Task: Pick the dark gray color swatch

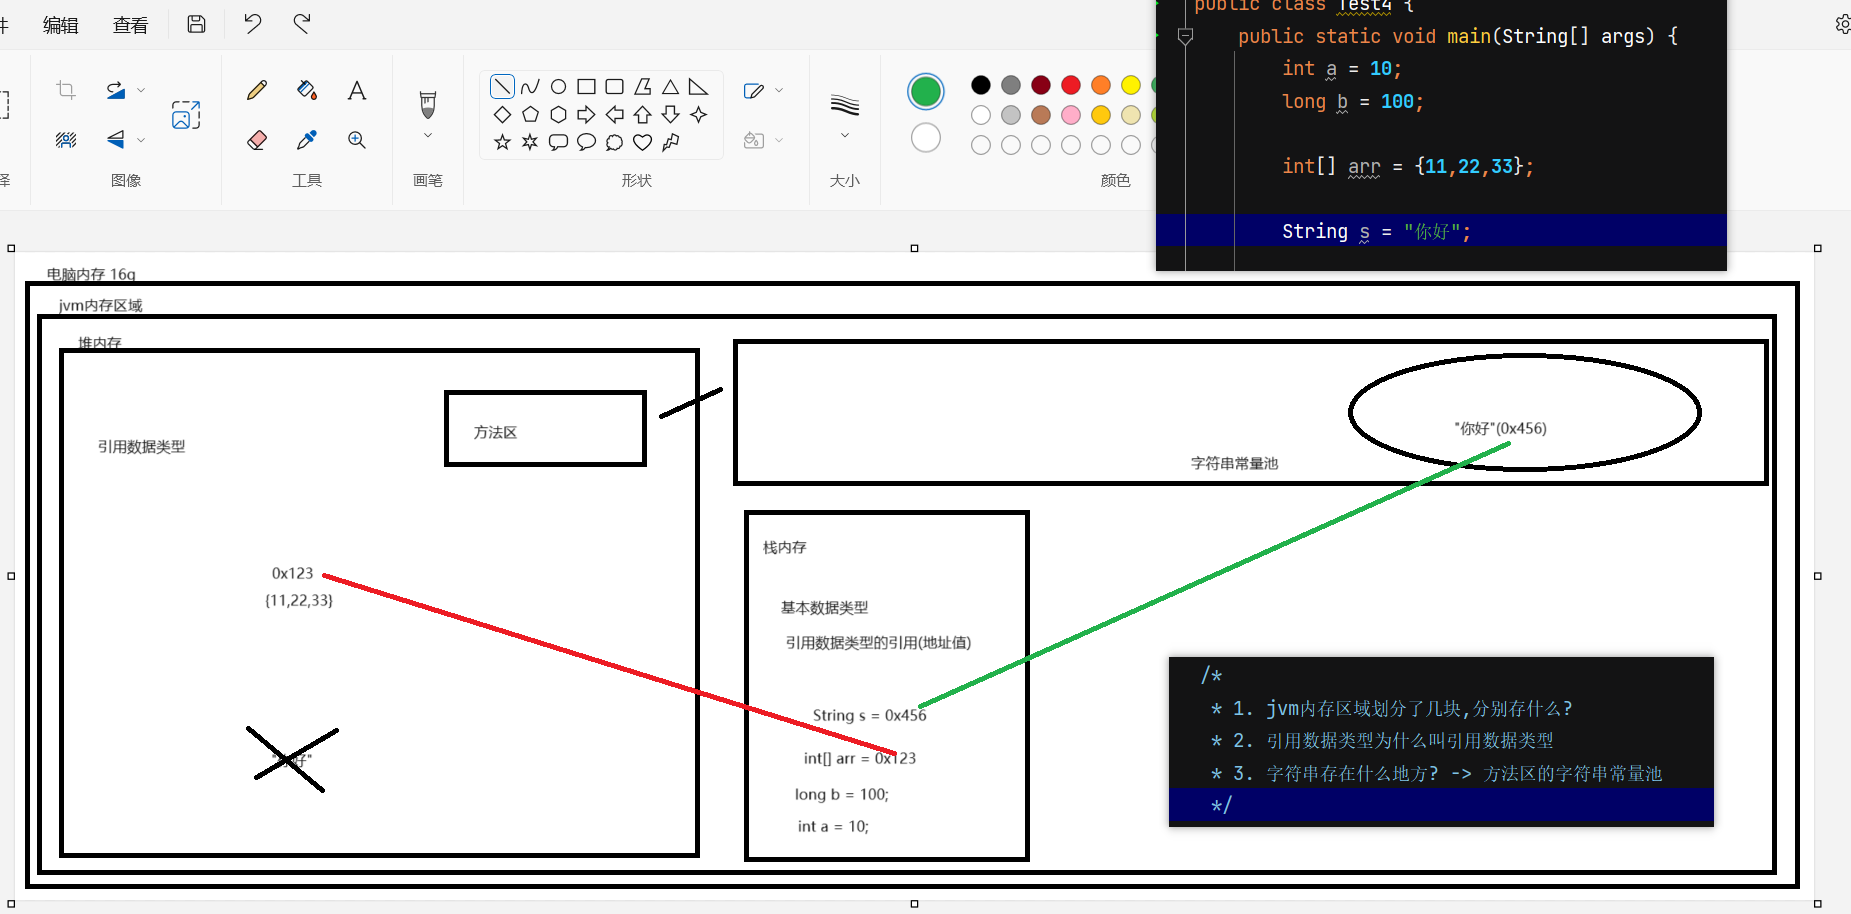Action: [x=1011, y=85]
